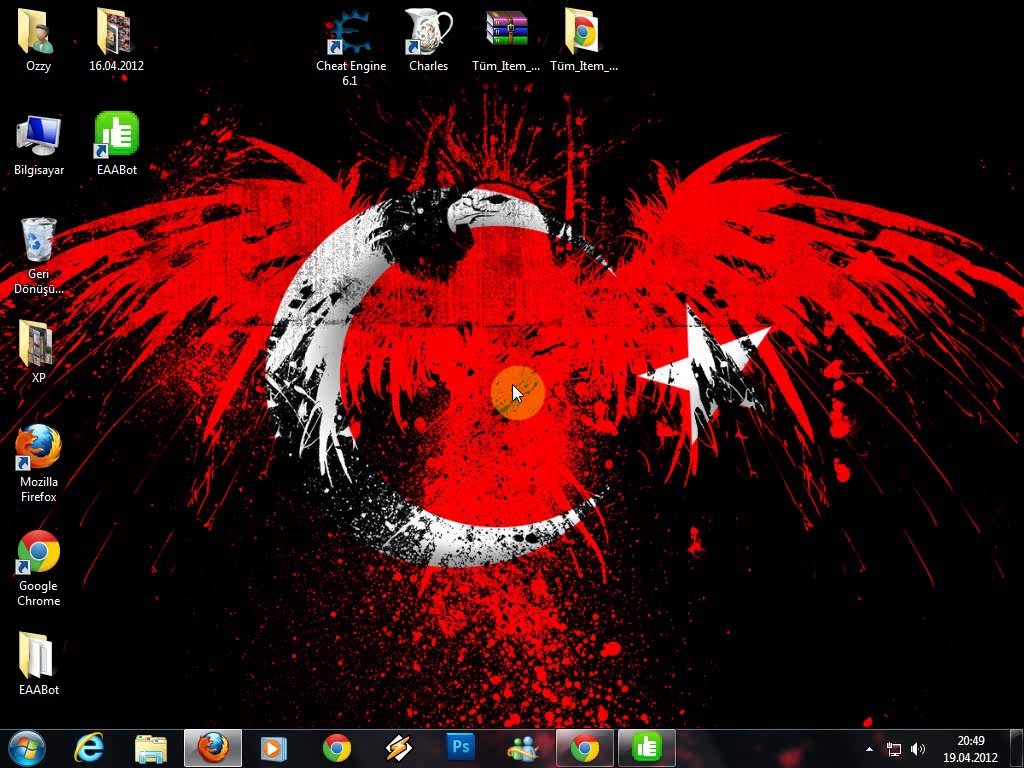Screen dimensions: 1024x768
Task: Open the XP folder
Action: [x=38, y=351]
